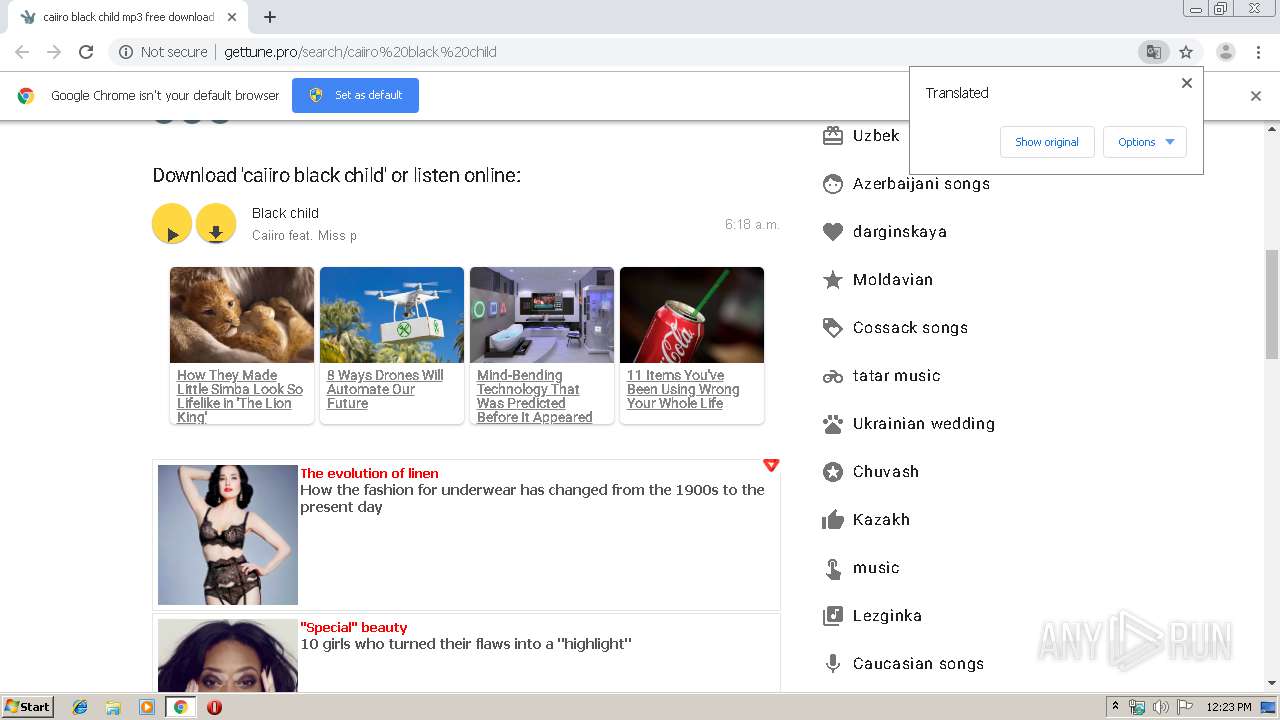1280x720 pixels.
Task: Click '8 Ways Drones Will Automate' link
Action: coord(385,390)
